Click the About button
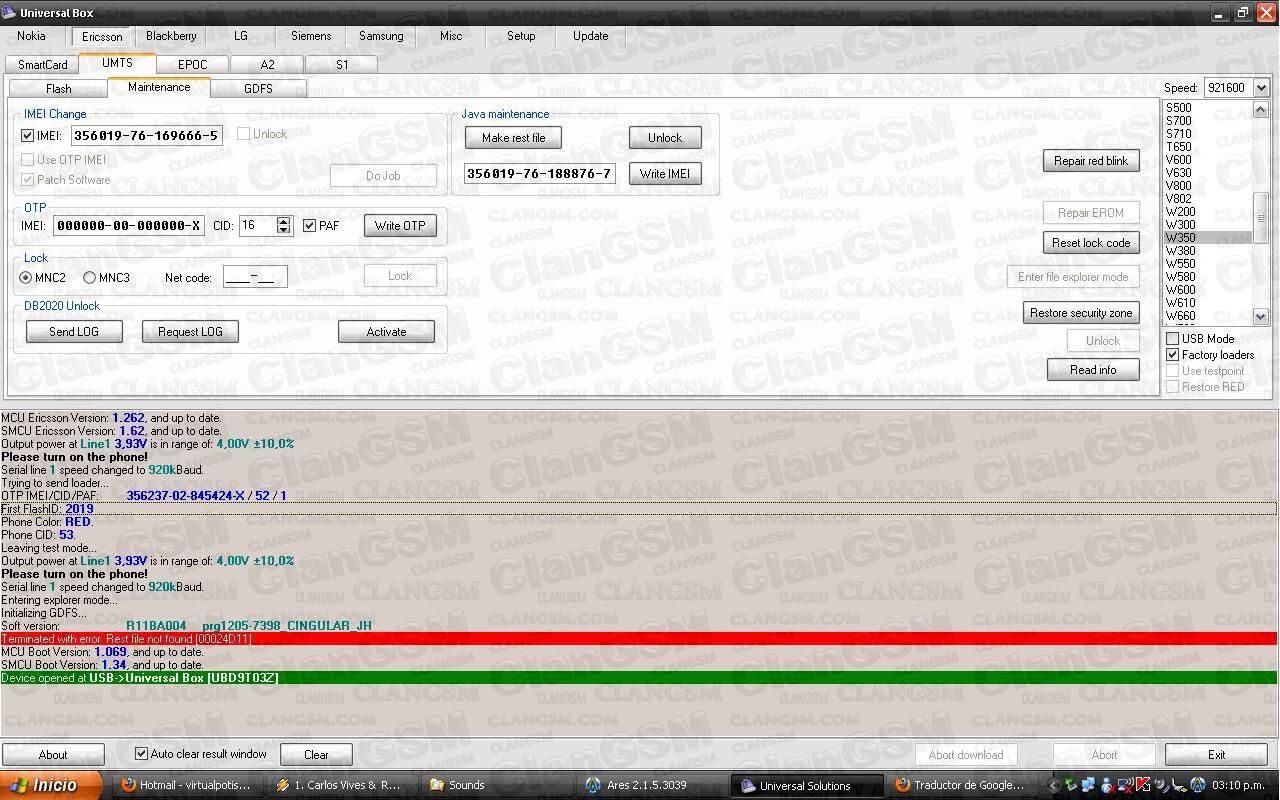Image resolution: width=1280 pixels, height=800 pixels. [53, 754]
